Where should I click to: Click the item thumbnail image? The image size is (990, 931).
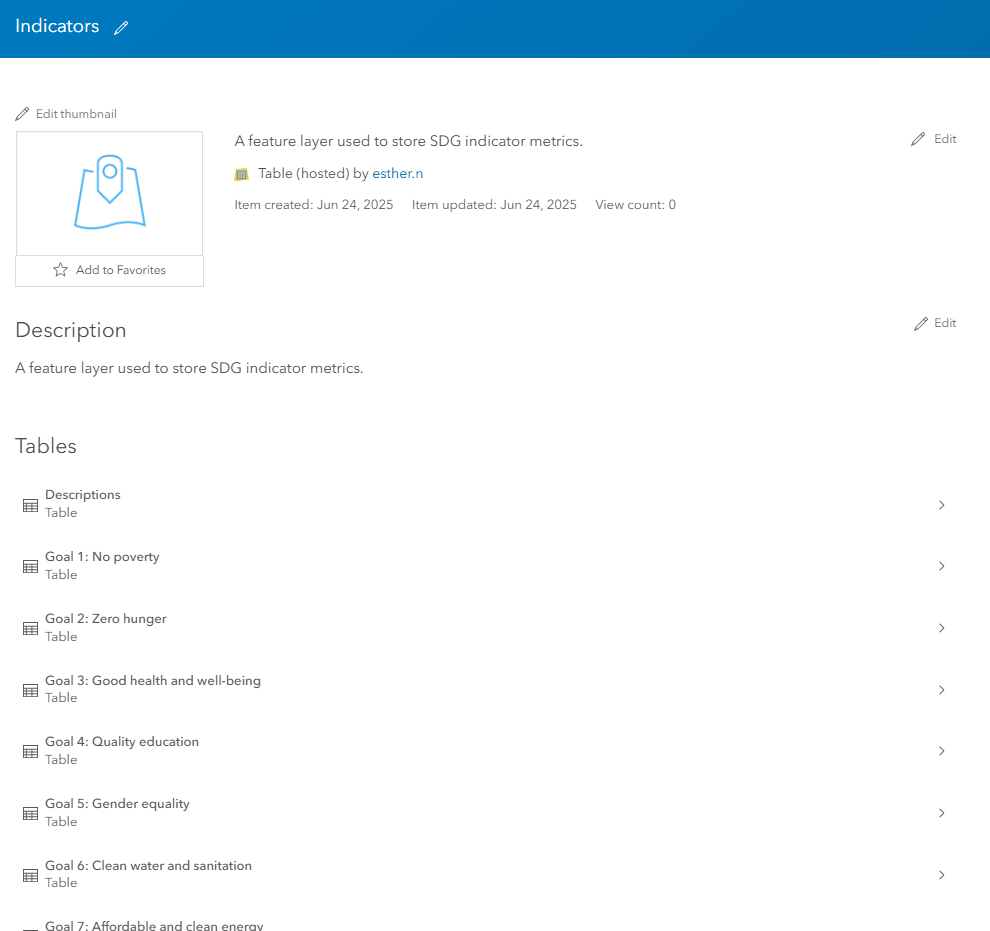(109, 192)
